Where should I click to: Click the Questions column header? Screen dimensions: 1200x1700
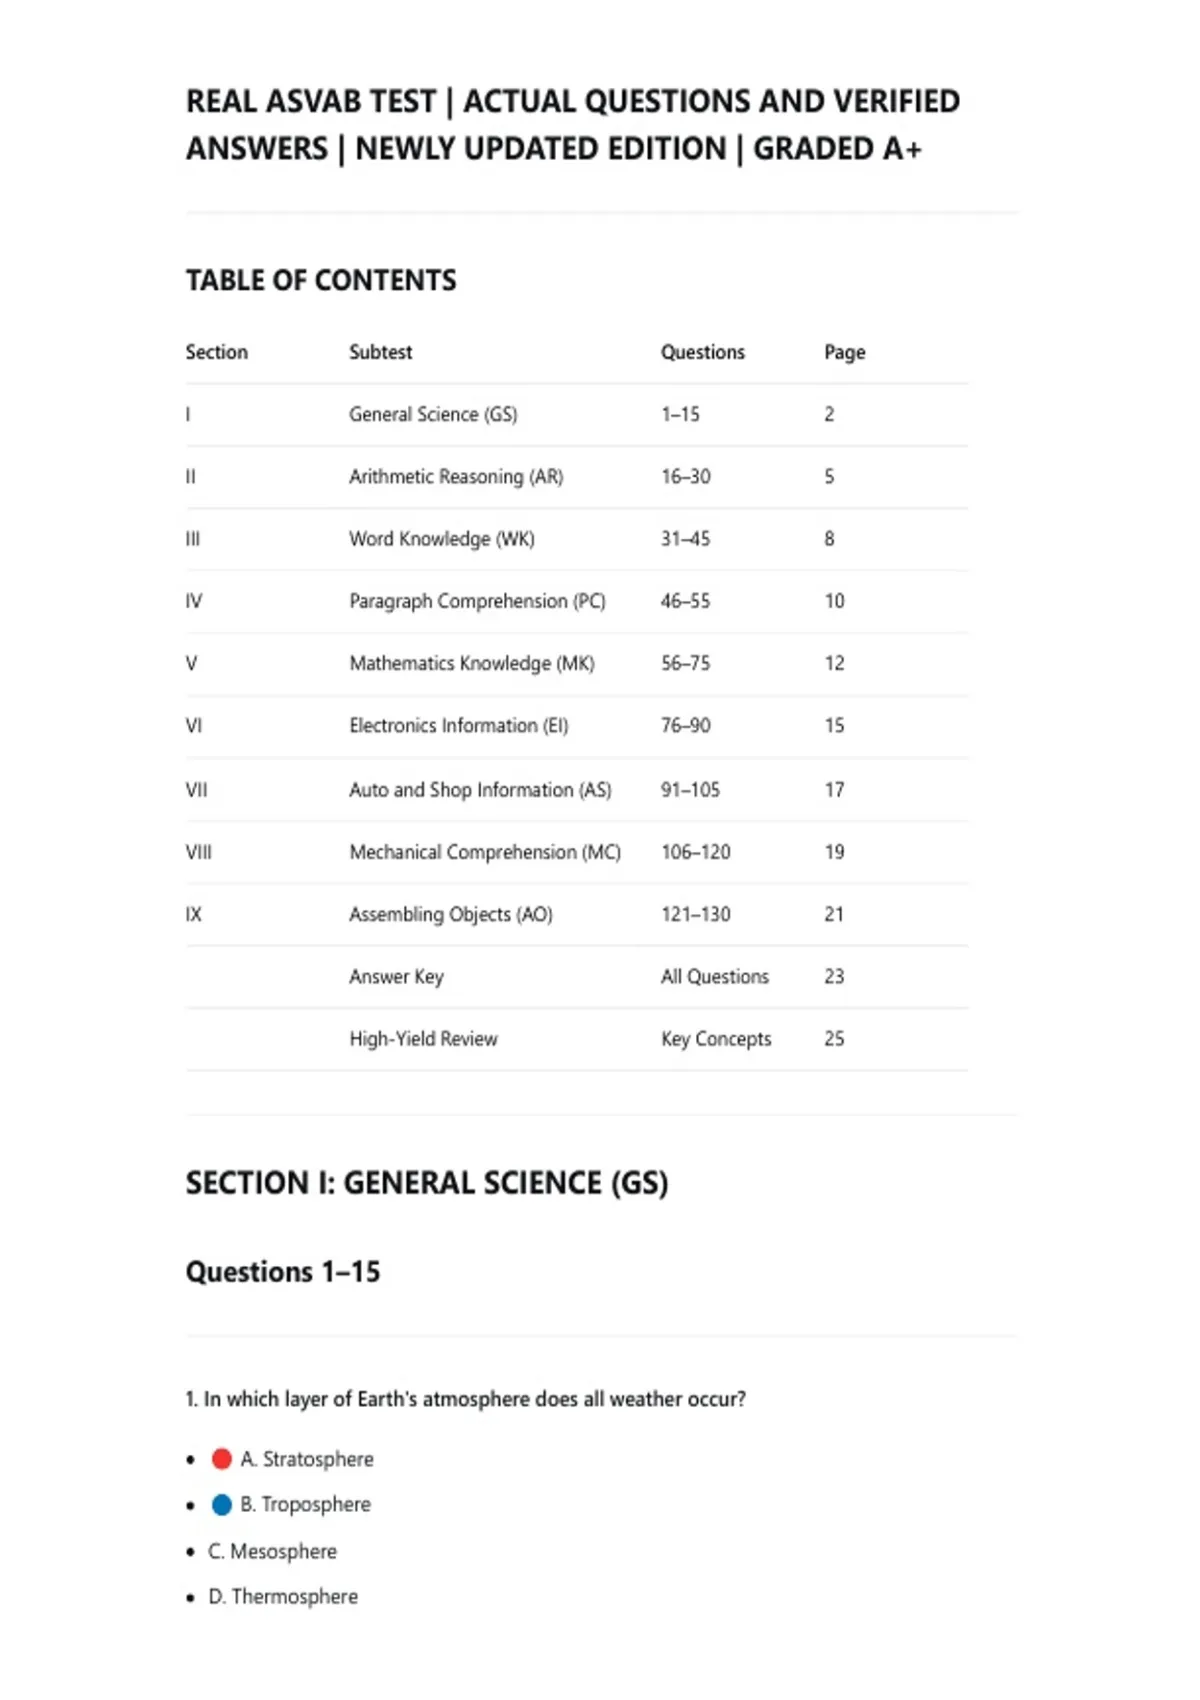pyautogui.click(x=703, y=352)
